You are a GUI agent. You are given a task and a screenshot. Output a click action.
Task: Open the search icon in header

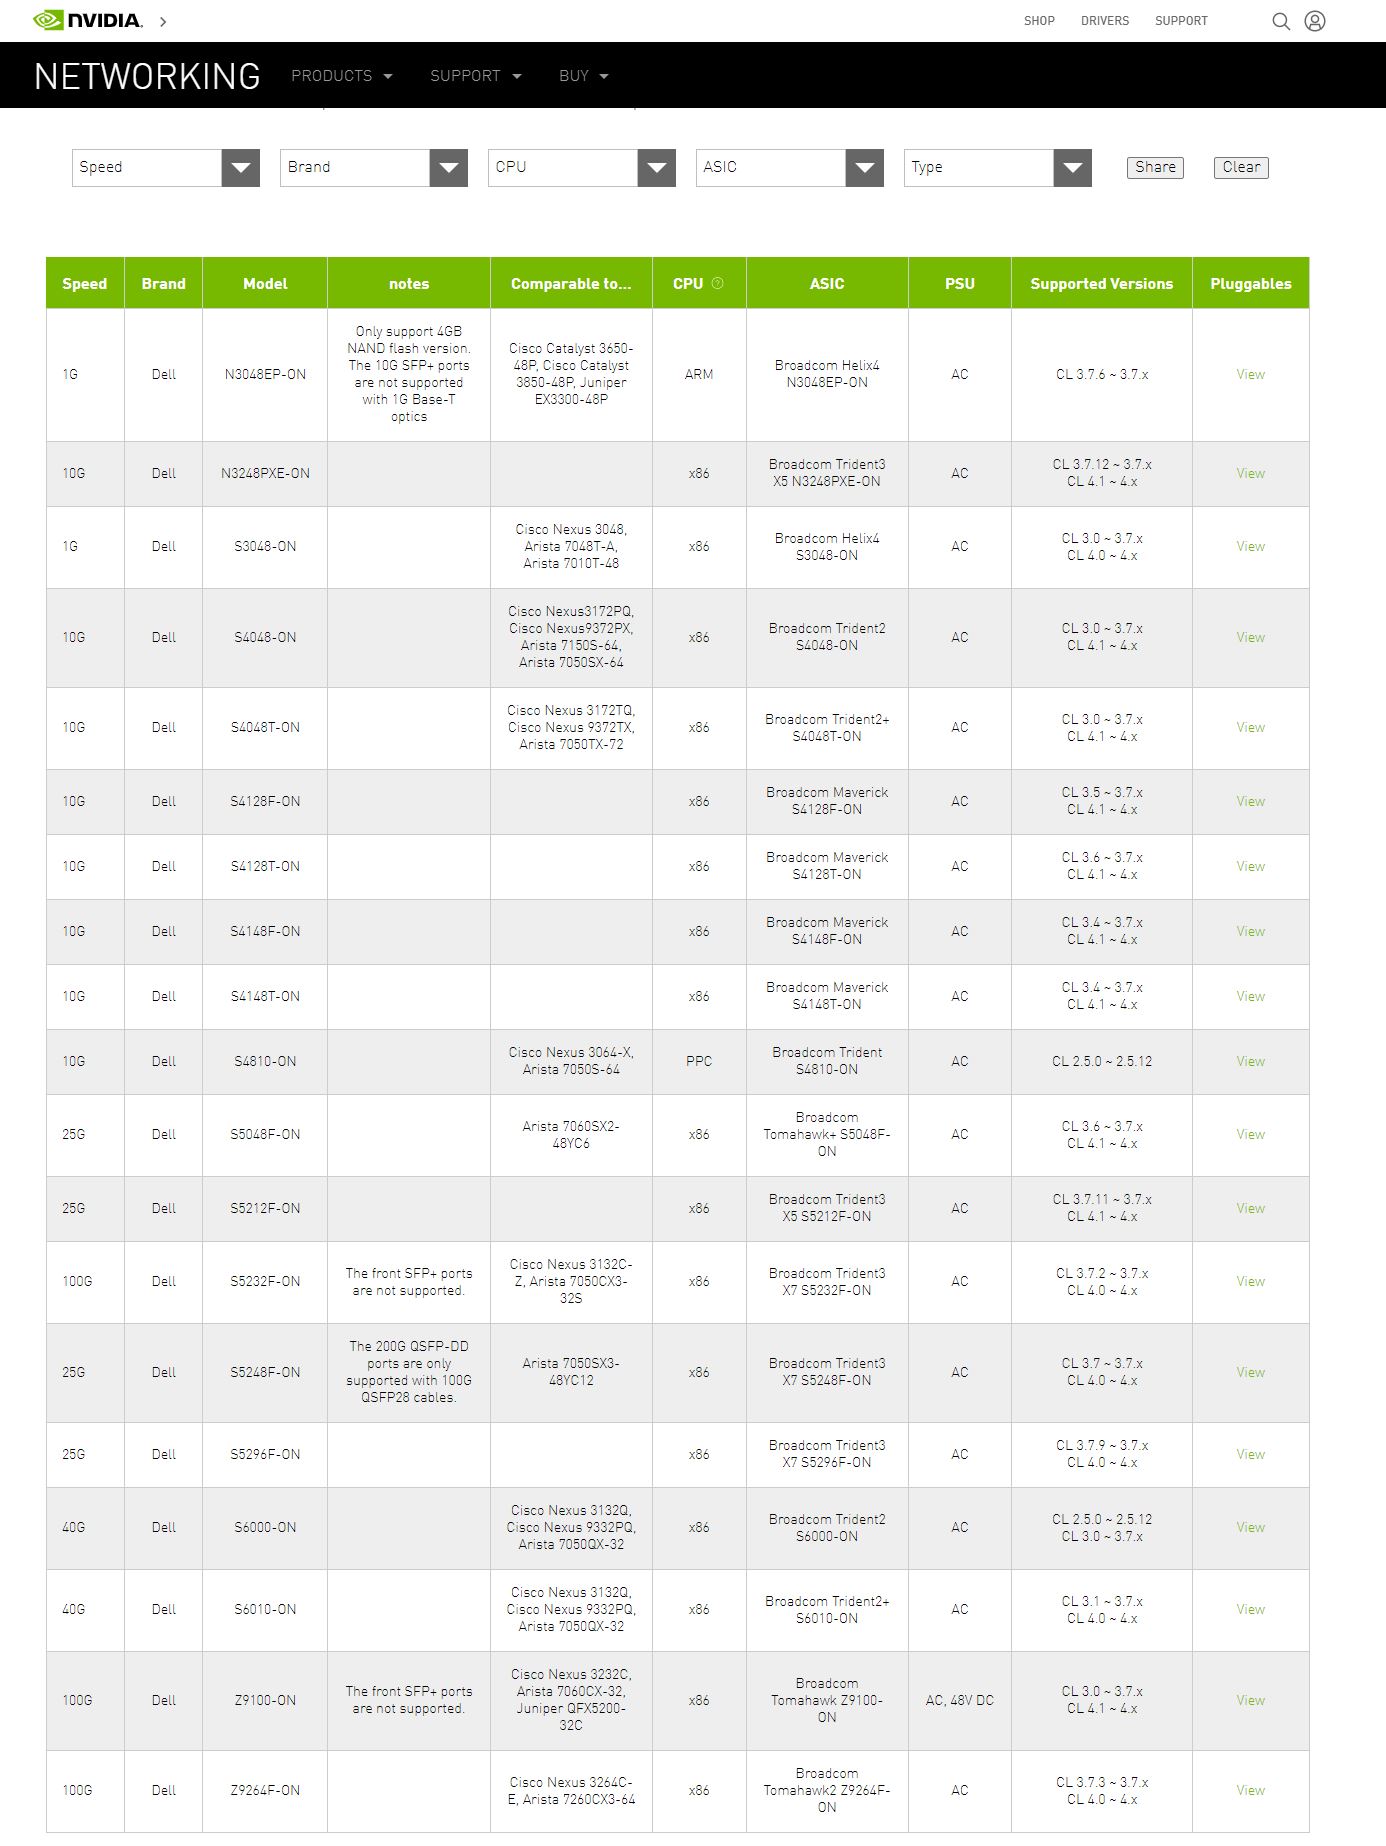[x=1280, y=21]
